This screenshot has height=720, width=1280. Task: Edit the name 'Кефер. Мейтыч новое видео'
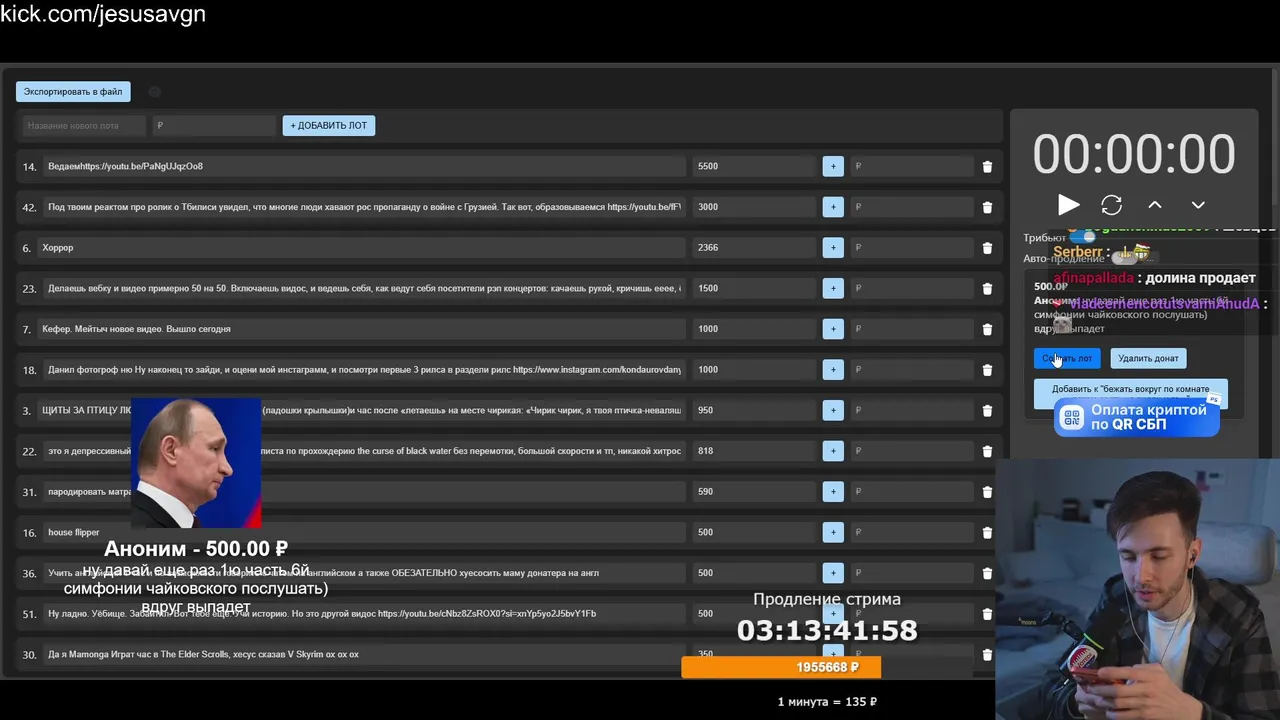tap(361, 329)
